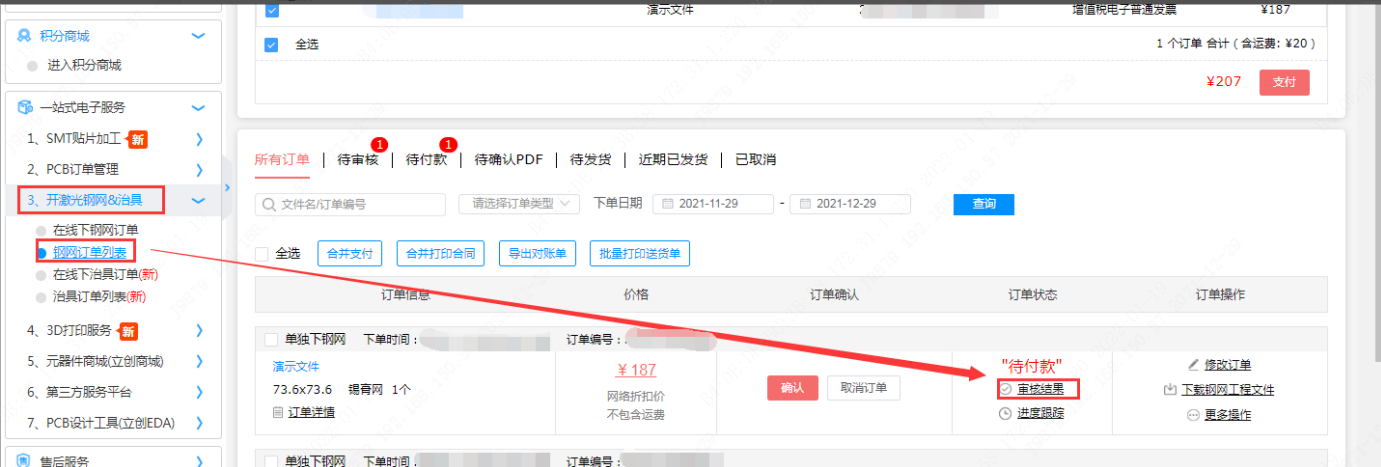Click the 更多操作 ellipsis icon
Screen dimensions: 1381x467
tap(1193, 415)
